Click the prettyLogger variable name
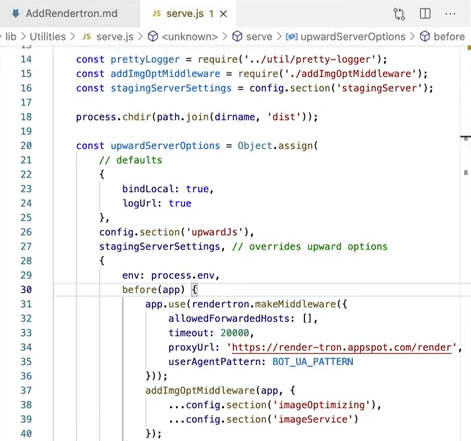 145,59
